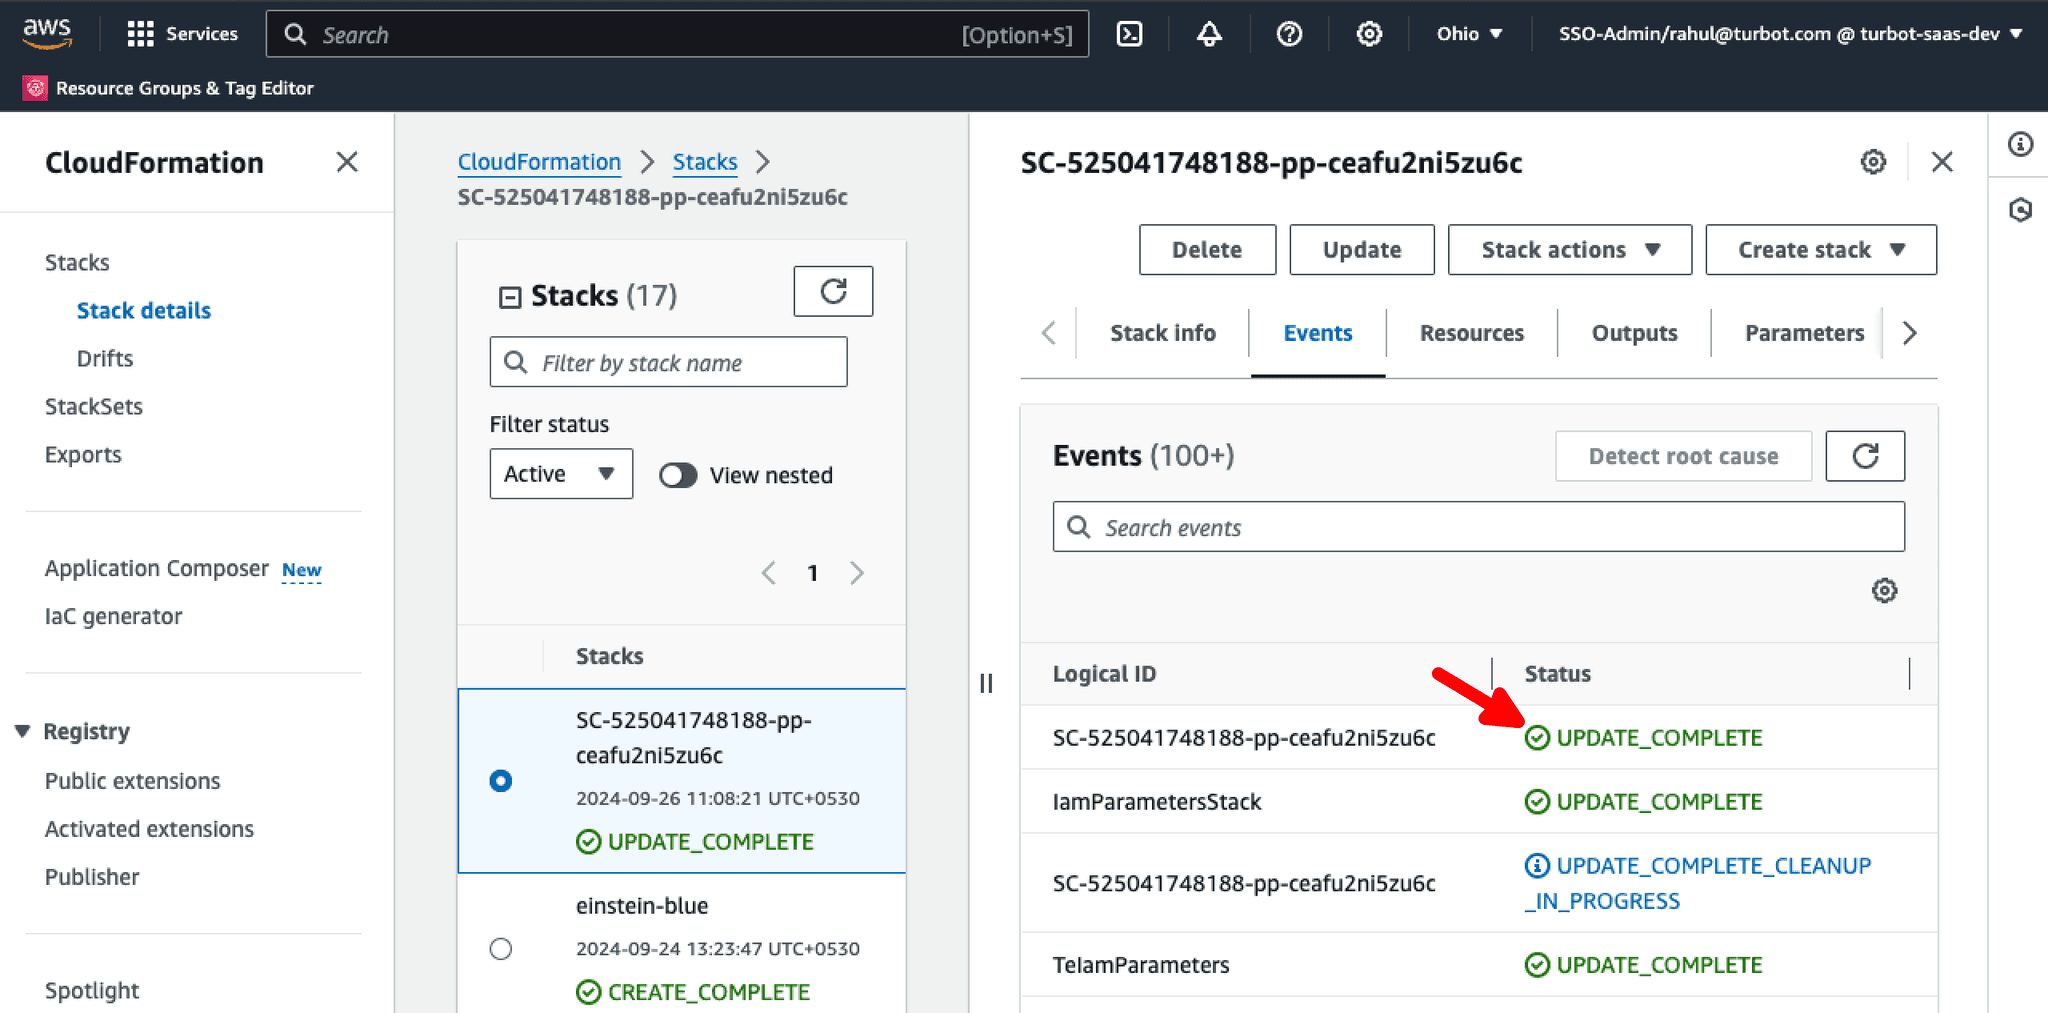Open the CloudShell terminal icon
Viewport: 2048px width, 1013px height.
[x=1129, y=33]
